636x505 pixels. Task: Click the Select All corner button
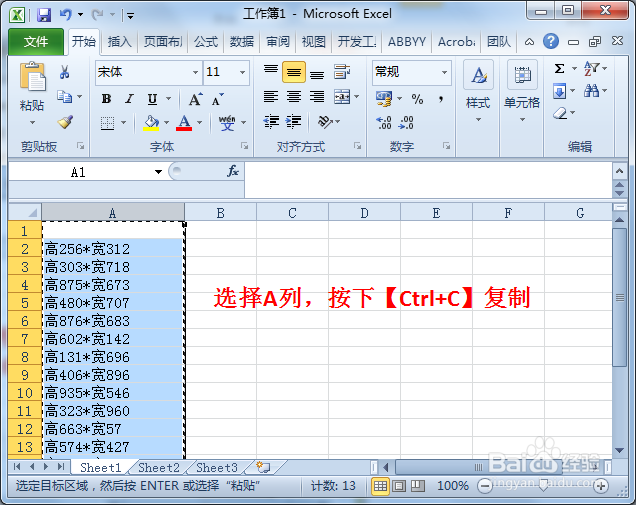pyautogui.click(x=25, y=212)
